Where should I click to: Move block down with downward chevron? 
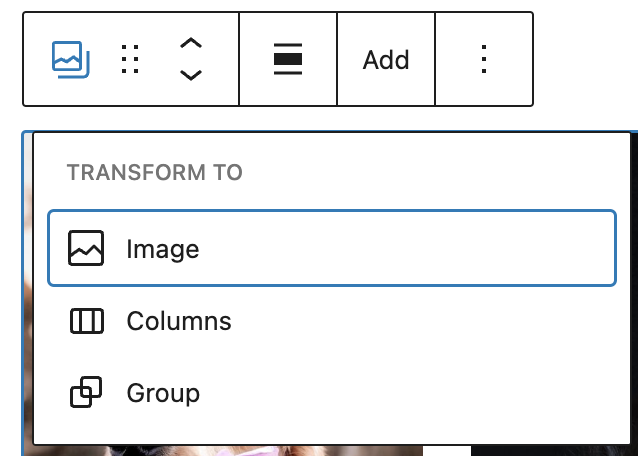tap(190, 76)
